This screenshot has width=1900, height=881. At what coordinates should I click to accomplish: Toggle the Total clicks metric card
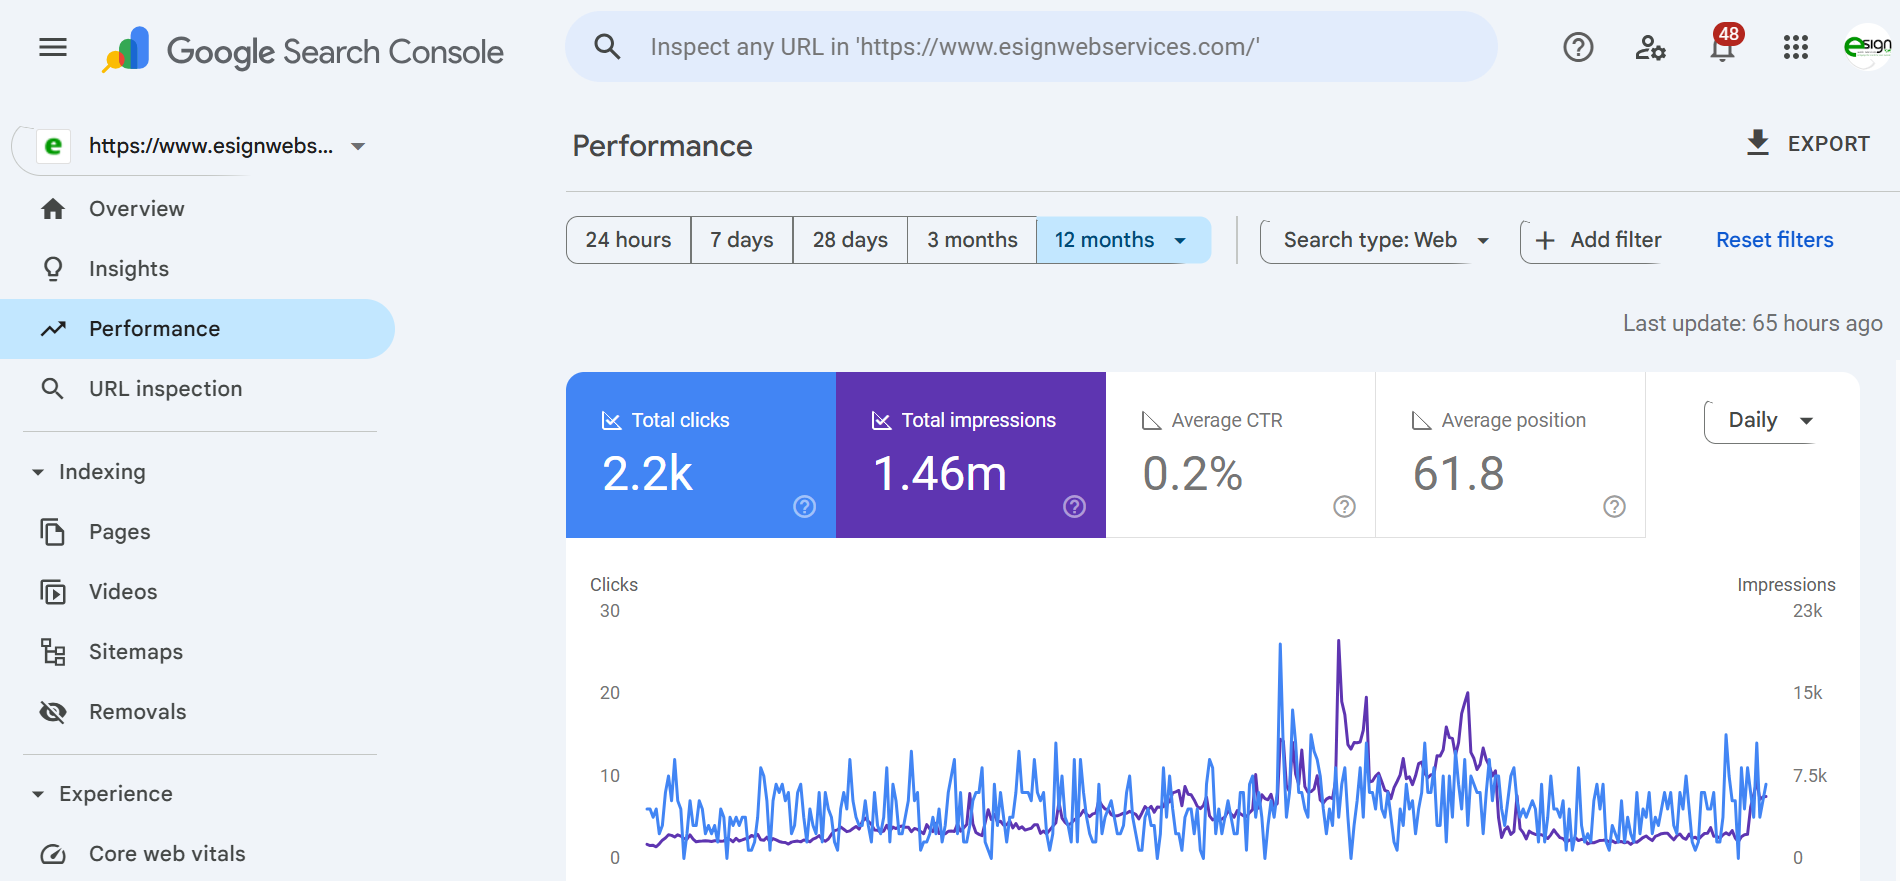pos(701,455)
